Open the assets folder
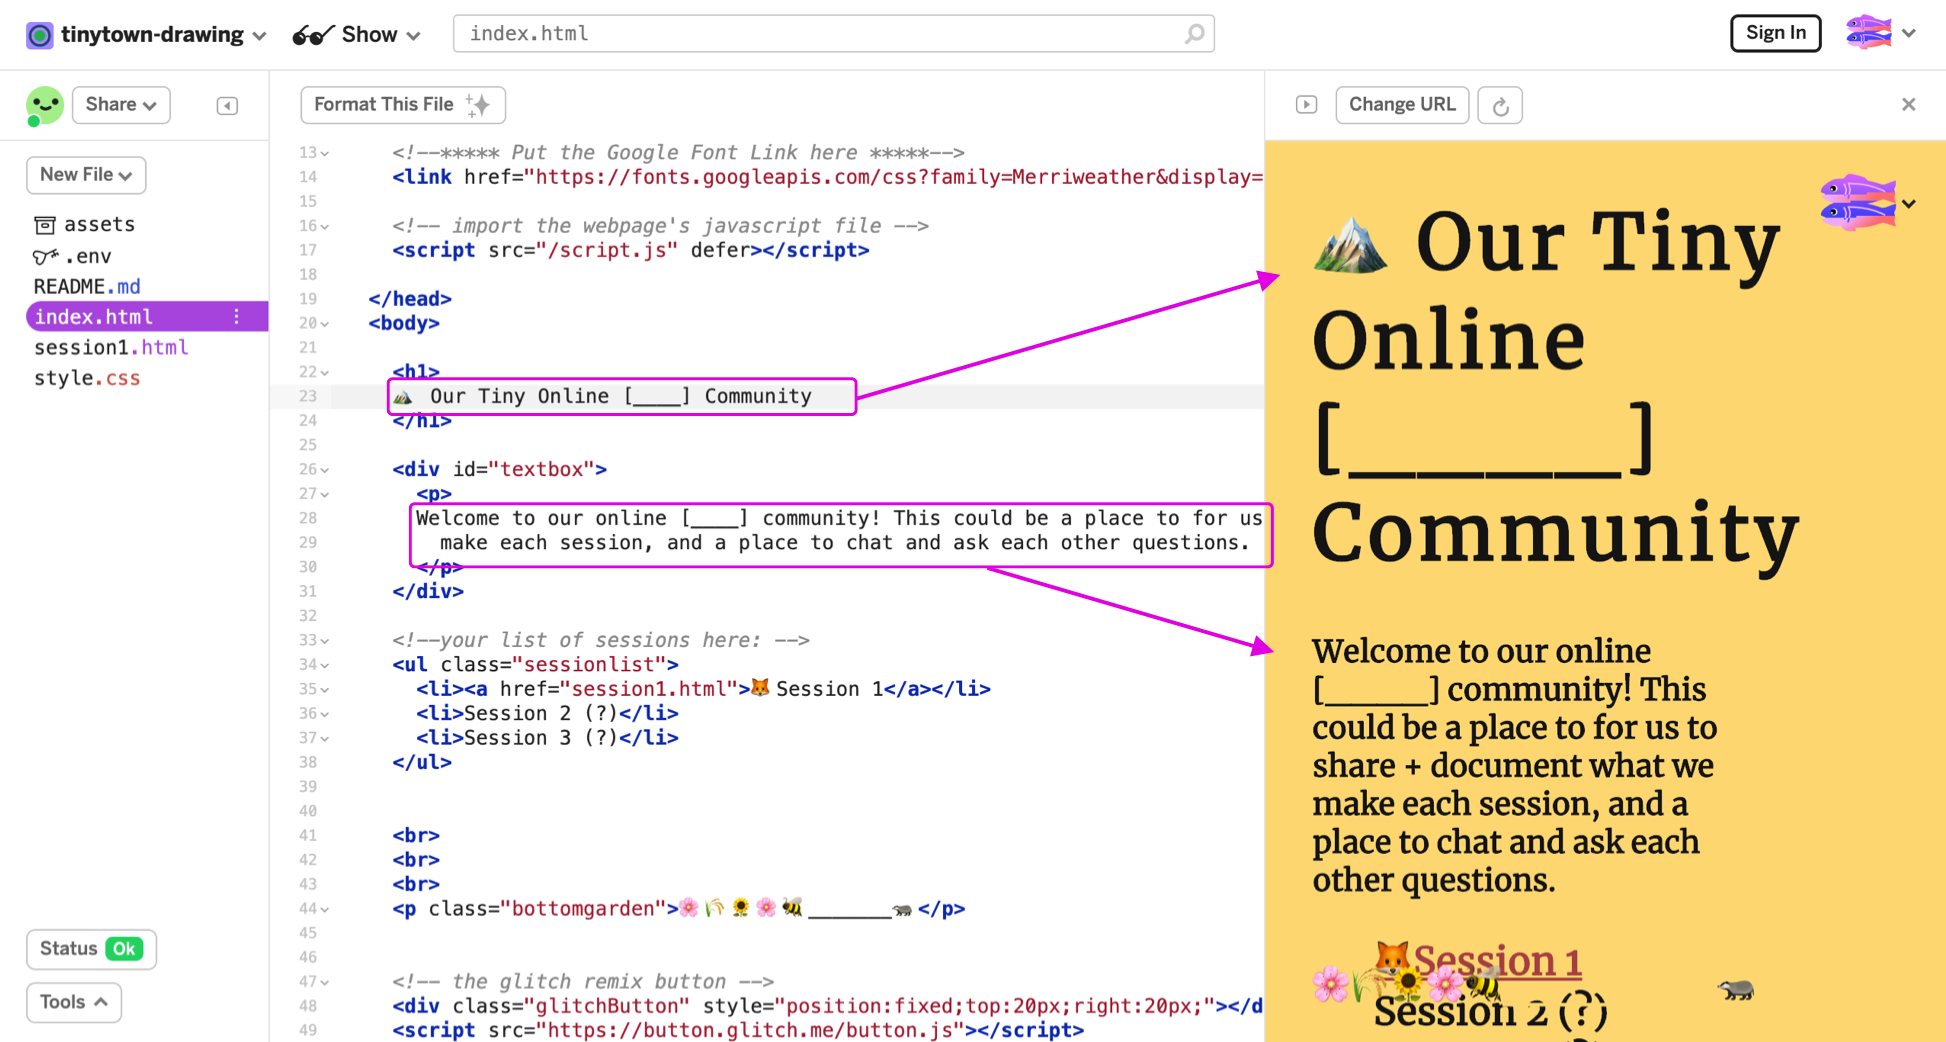 [98, 224]
